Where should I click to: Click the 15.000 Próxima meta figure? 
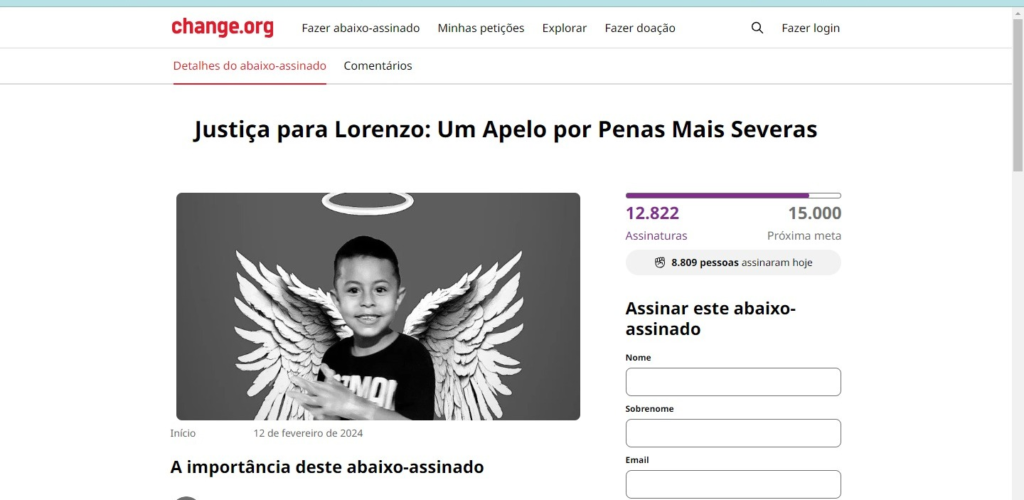(x=804, y=223)
